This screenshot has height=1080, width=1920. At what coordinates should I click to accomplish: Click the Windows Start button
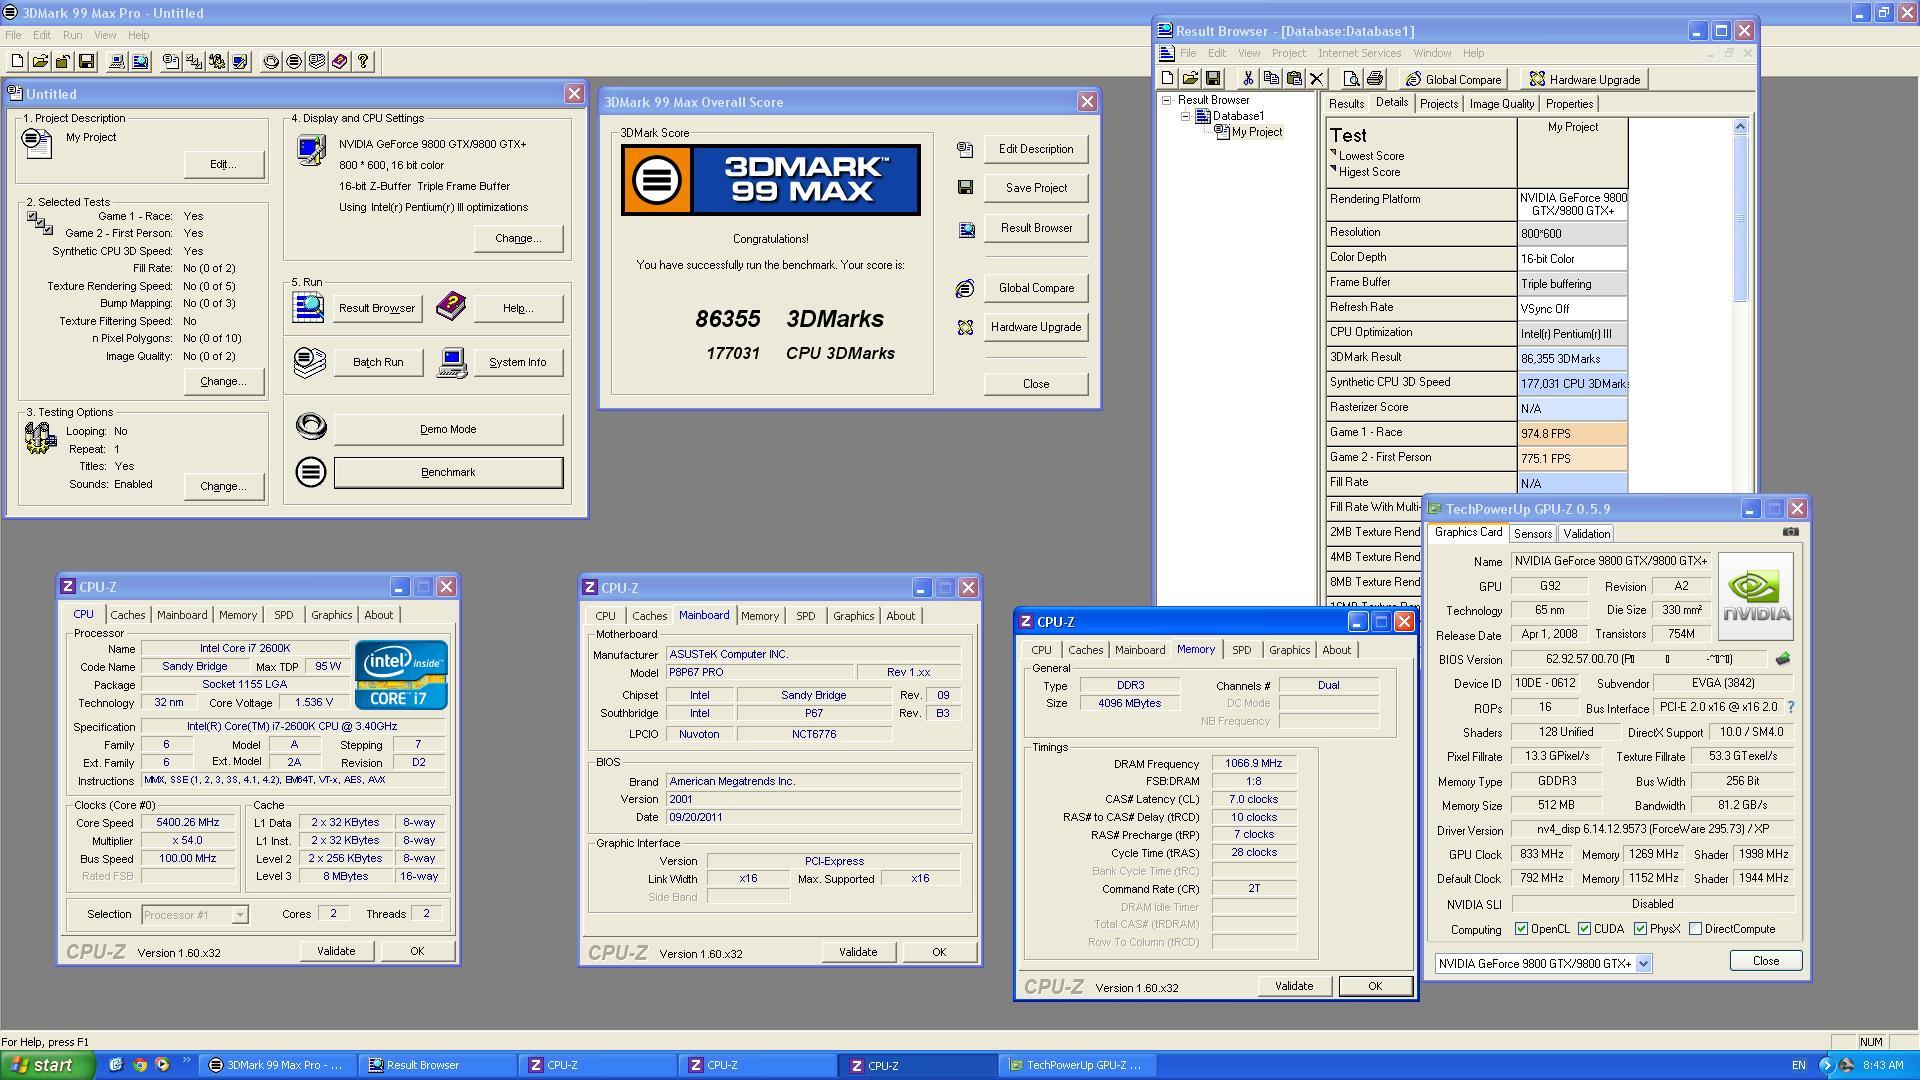pos(47,1065)
